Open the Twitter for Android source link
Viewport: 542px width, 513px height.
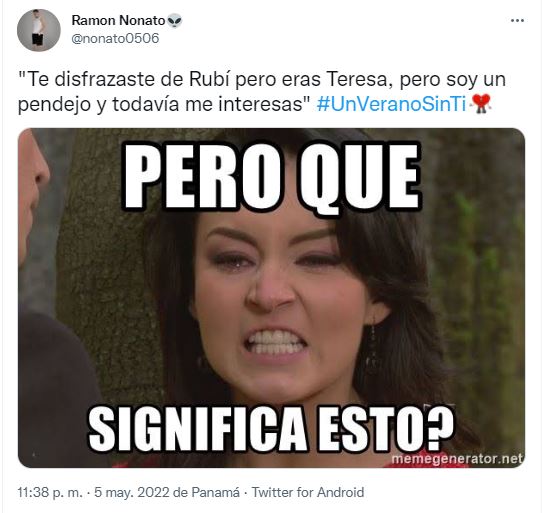click(x=308, y=492)
